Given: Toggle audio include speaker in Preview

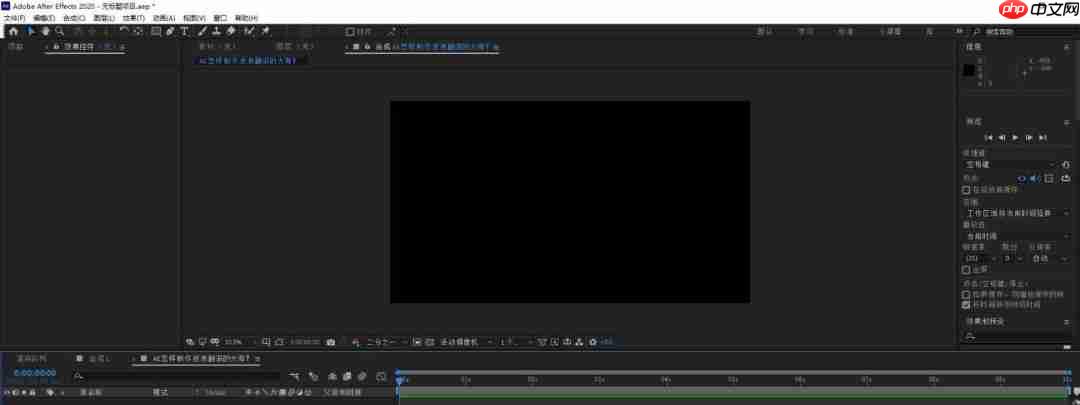Looking at the screenshot, I should 1035,178.
